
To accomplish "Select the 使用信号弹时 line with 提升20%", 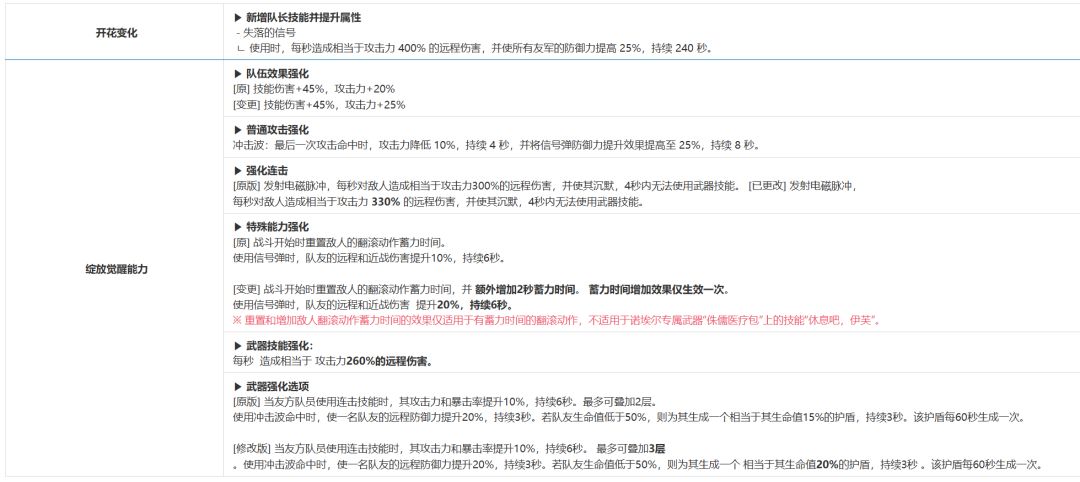I will tap(373, 305).
